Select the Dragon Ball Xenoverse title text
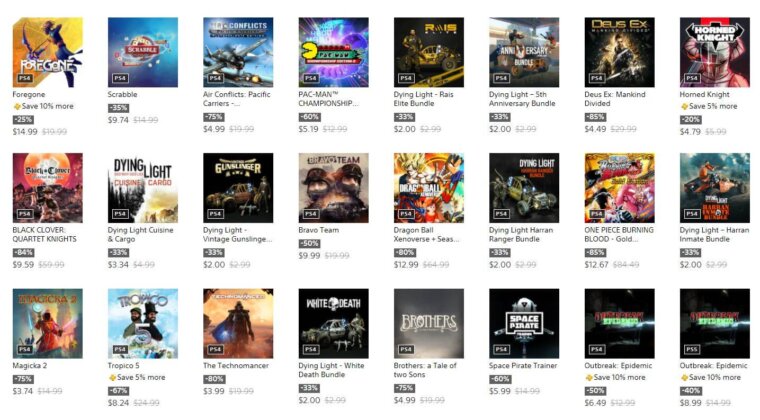Viewport: 760px width, 420px height. click(427, 234)
